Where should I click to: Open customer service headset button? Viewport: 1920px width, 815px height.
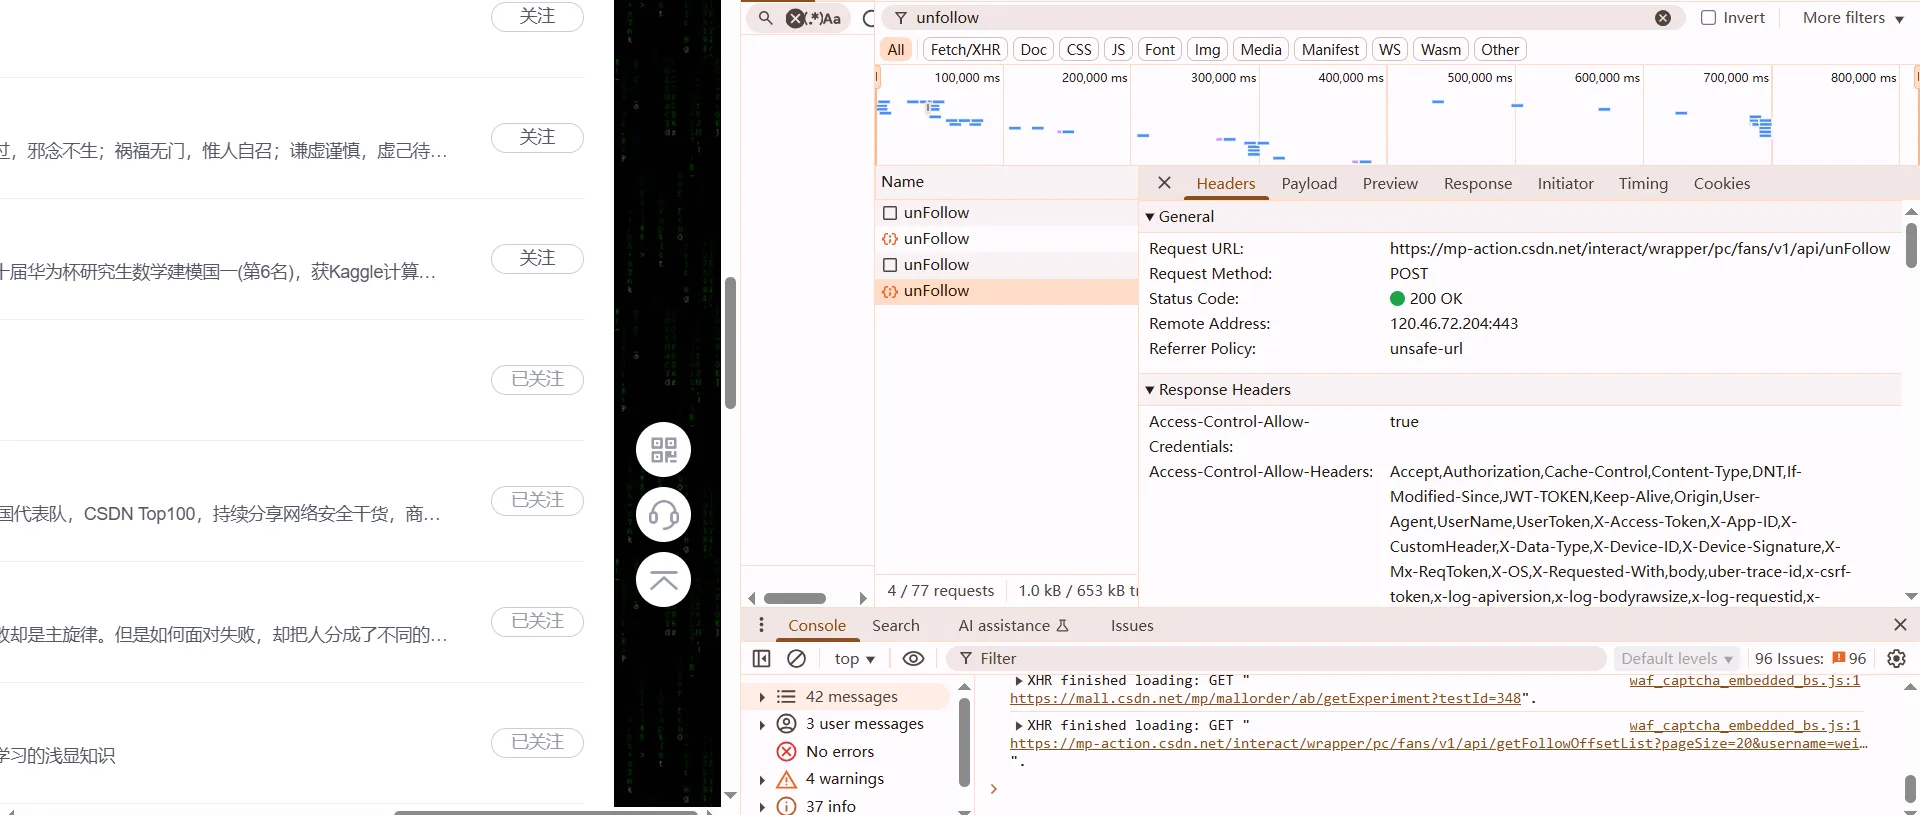664,515
